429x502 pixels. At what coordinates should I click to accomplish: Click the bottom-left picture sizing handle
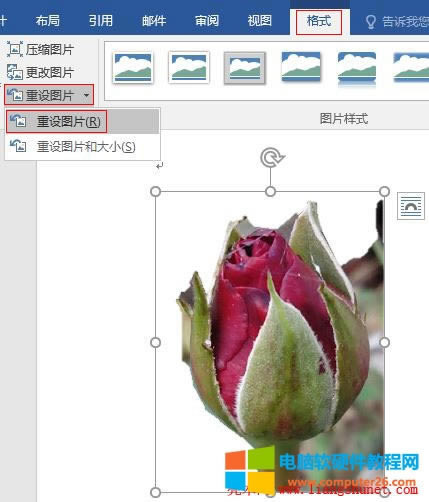coord(156,492)
